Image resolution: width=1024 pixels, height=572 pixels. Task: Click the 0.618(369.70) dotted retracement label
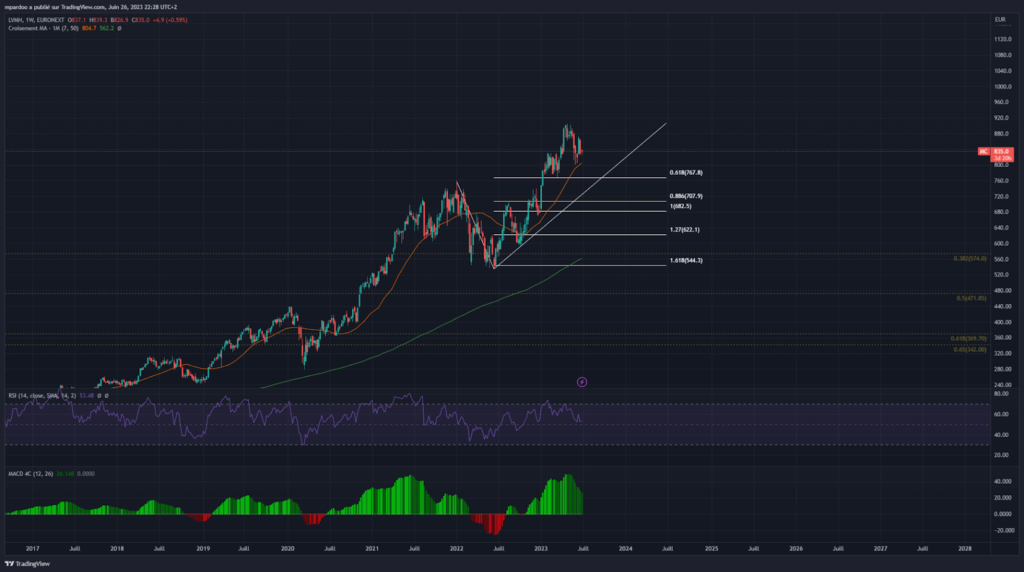pyautogui.click(x=969, y=339)
